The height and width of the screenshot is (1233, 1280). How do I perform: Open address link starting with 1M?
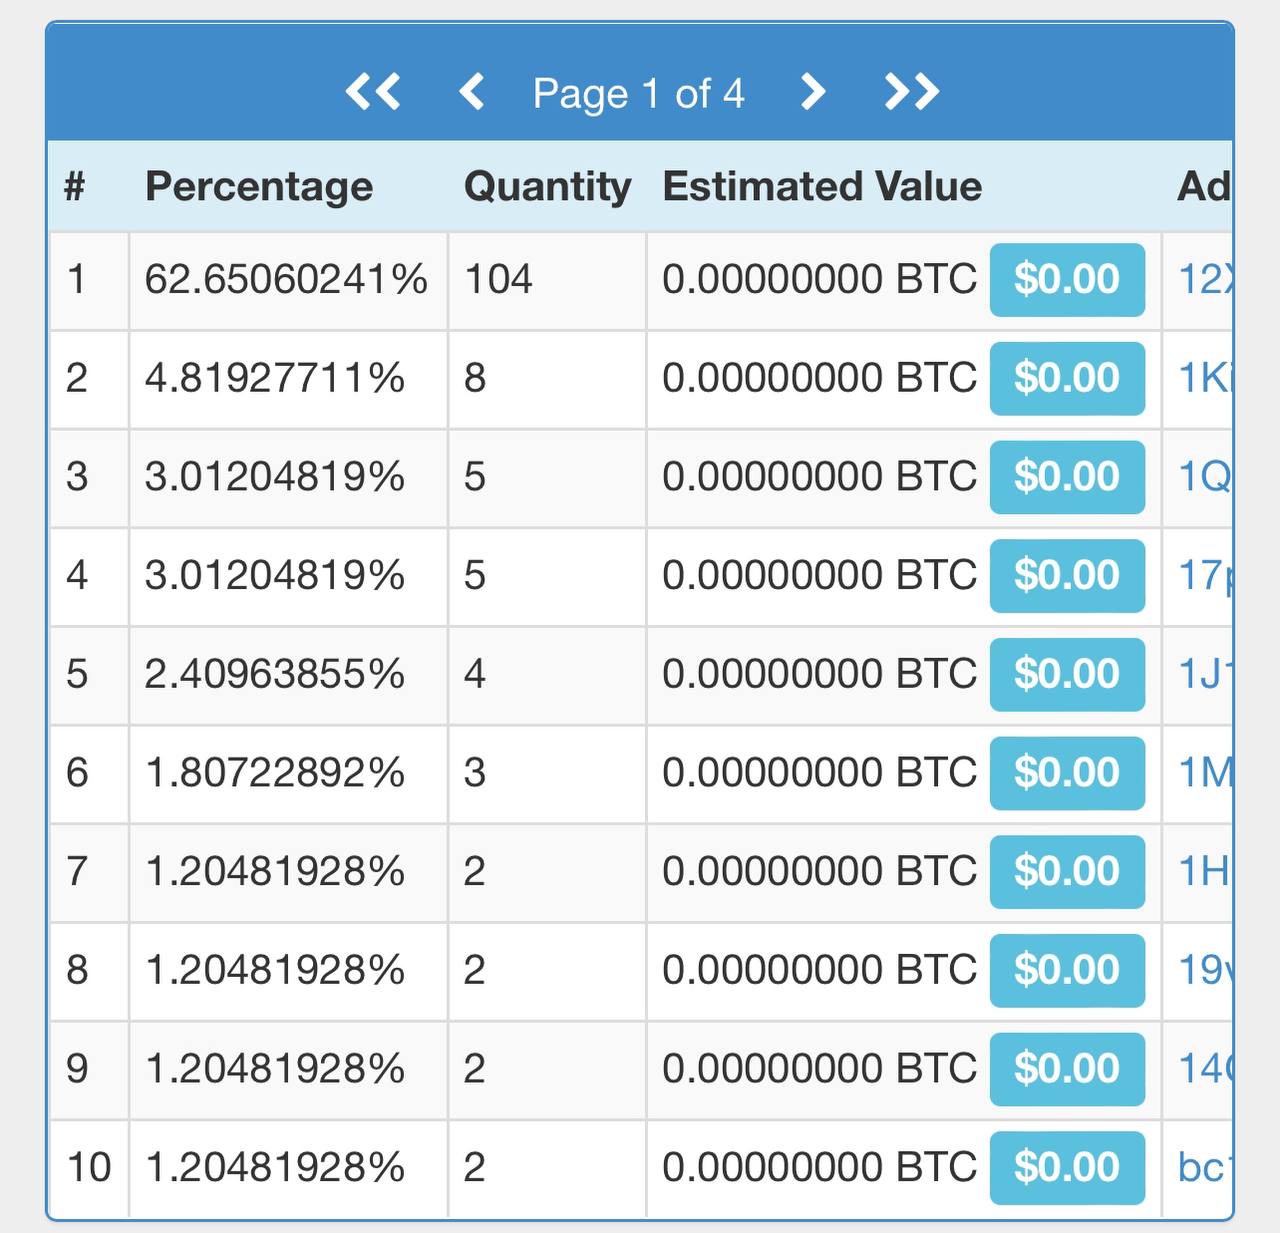pyautogui.click(x=1205, y=773)
